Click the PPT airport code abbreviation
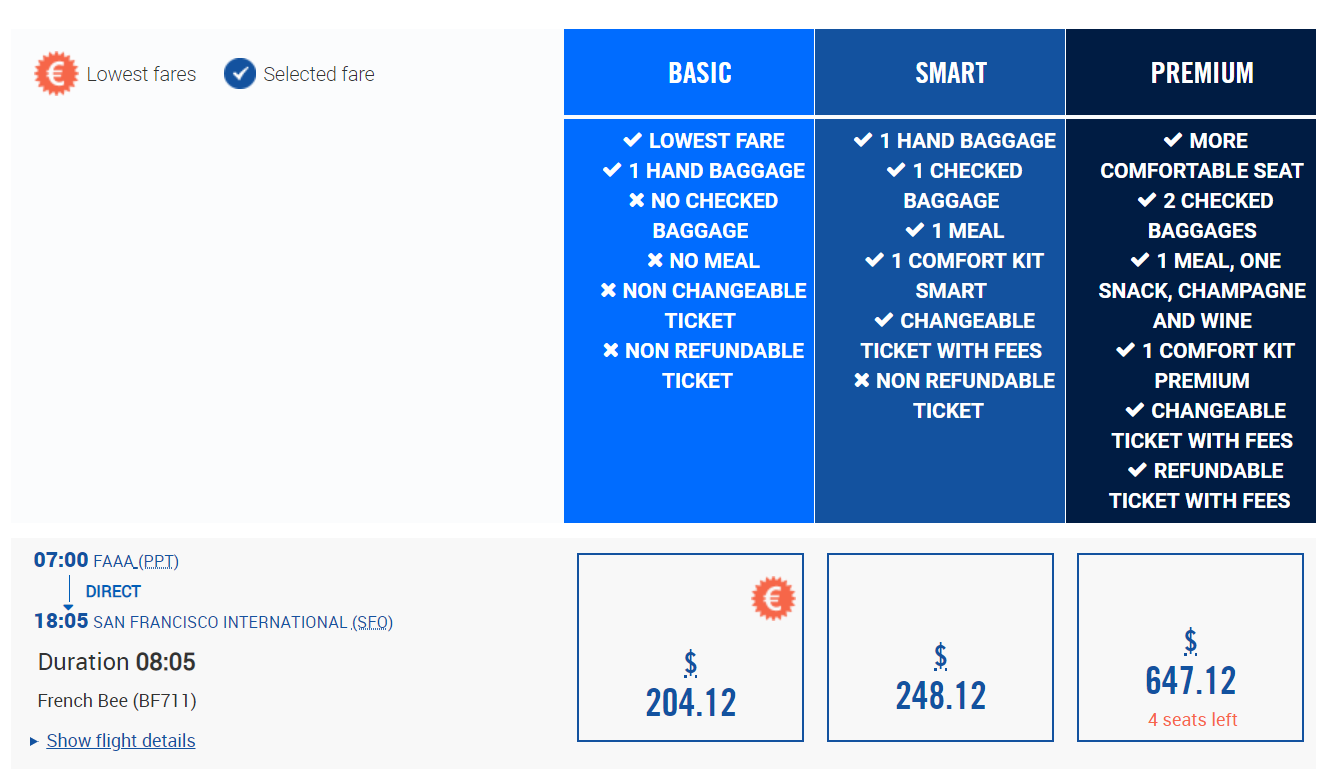This screenshot has width=1329, height=770. [158, 561]
